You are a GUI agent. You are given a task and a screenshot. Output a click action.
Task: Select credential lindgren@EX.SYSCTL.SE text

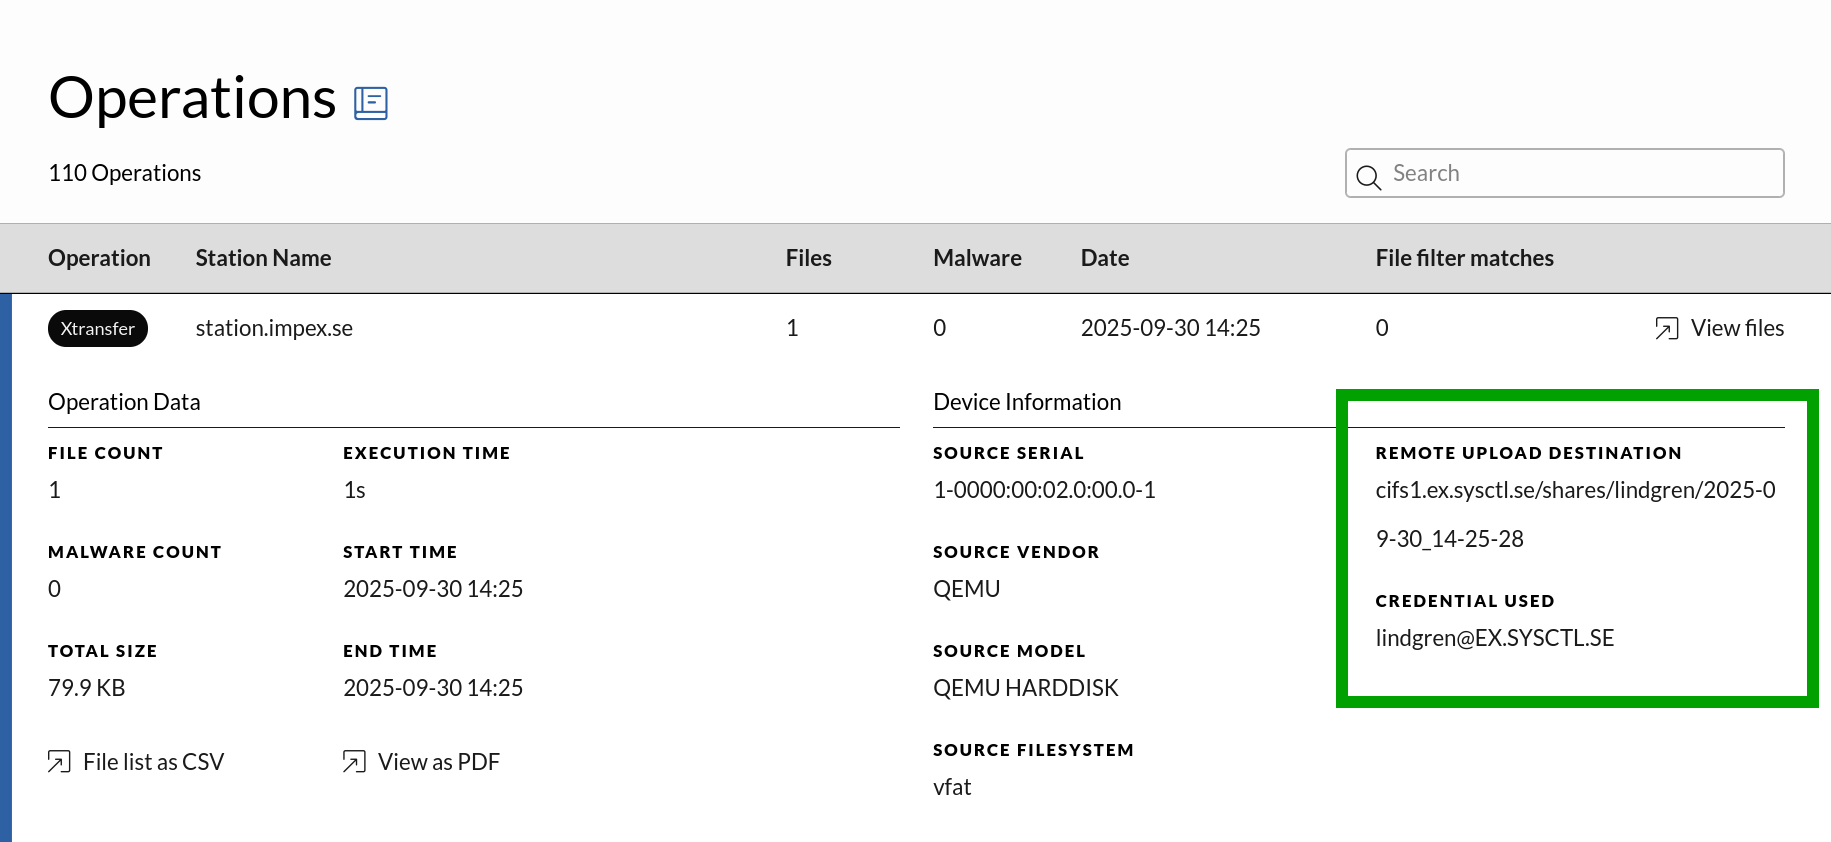coord(1494,638)
